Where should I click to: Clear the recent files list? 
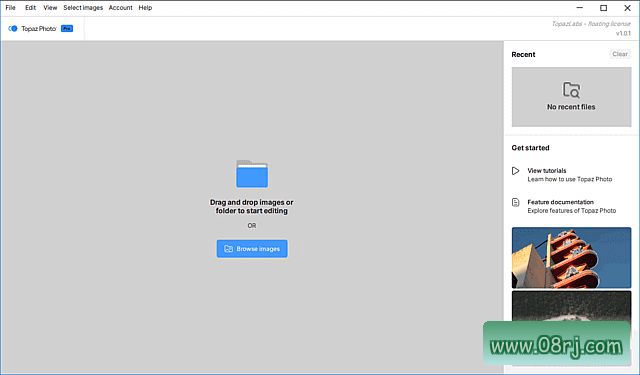click(x=620, y=54)
